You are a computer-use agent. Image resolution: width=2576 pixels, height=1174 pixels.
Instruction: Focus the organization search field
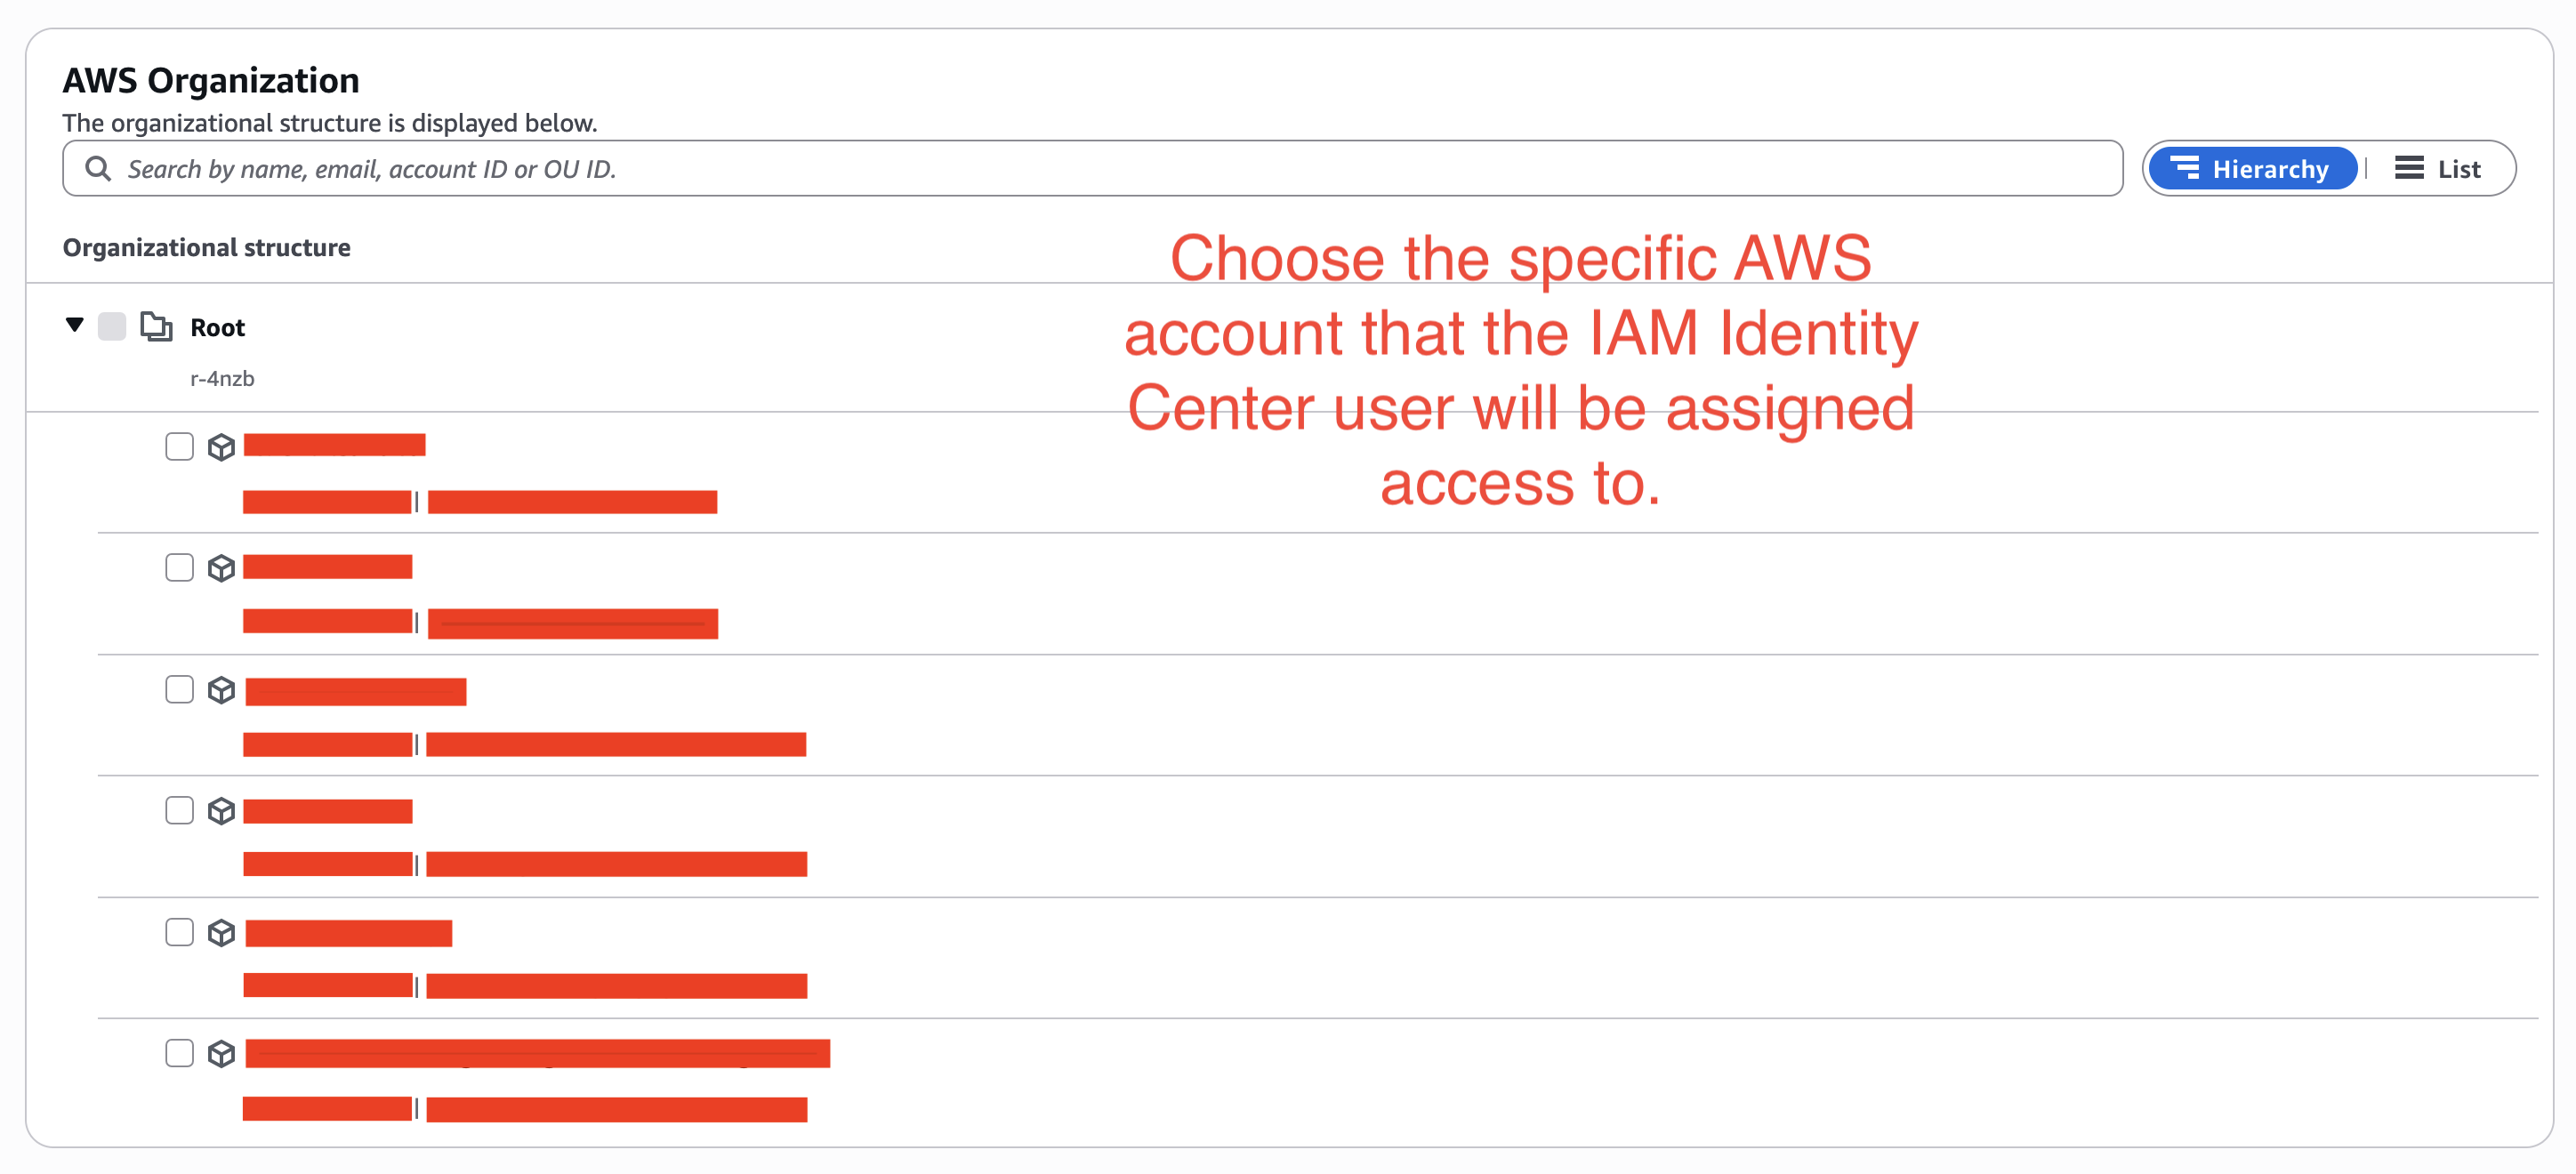click(1100, 168)
